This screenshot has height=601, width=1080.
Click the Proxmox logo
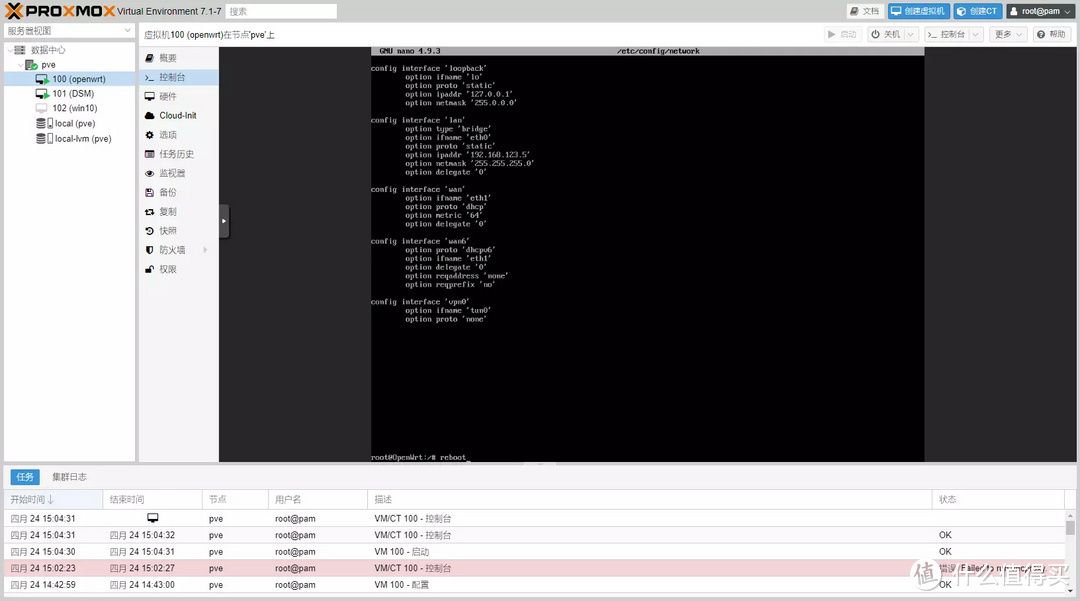coord(60,11)
